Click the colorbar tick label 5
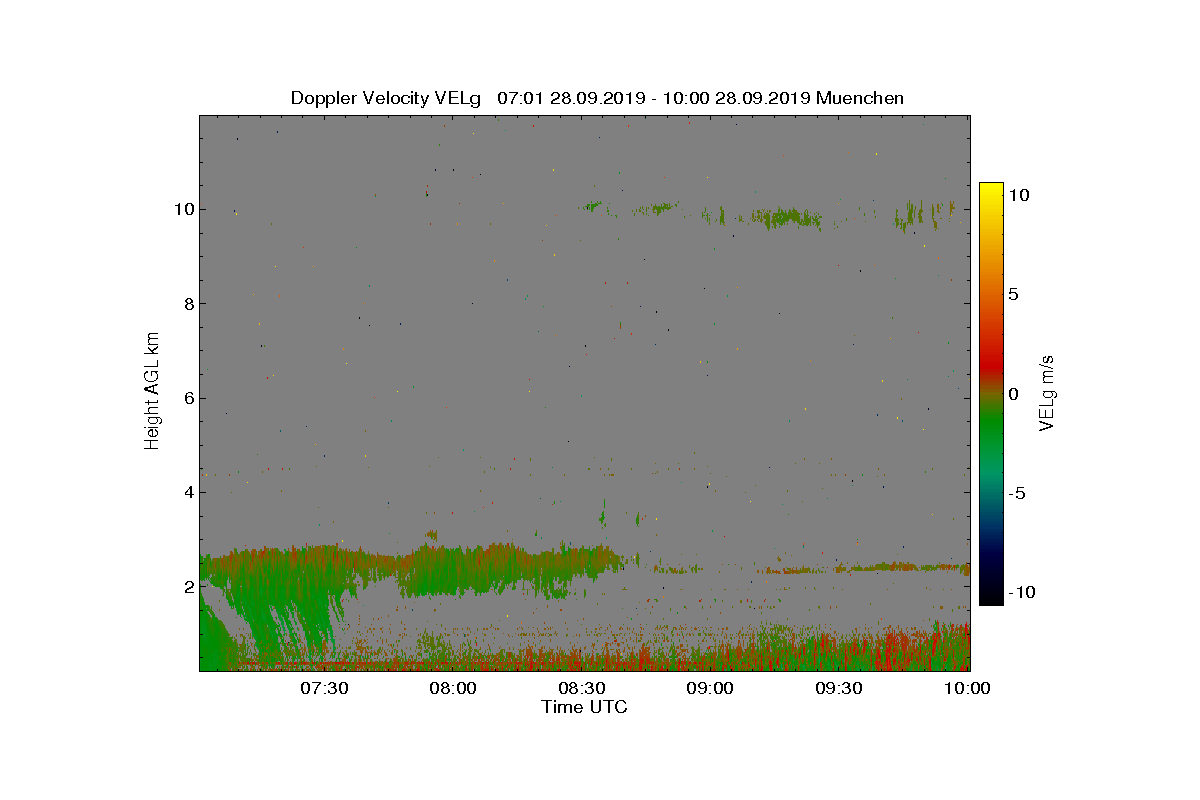Viewport: 1200px width, 800px height. 1014,295
